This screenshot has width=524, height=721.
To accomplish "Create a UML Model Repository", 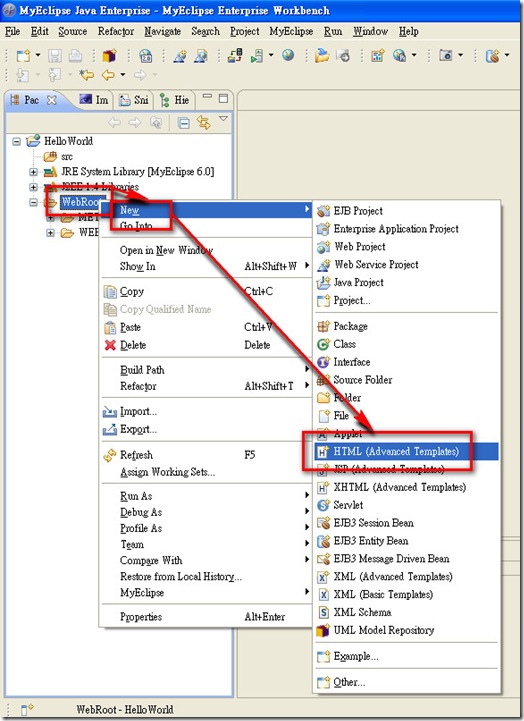I will click(x=406, y=630).
